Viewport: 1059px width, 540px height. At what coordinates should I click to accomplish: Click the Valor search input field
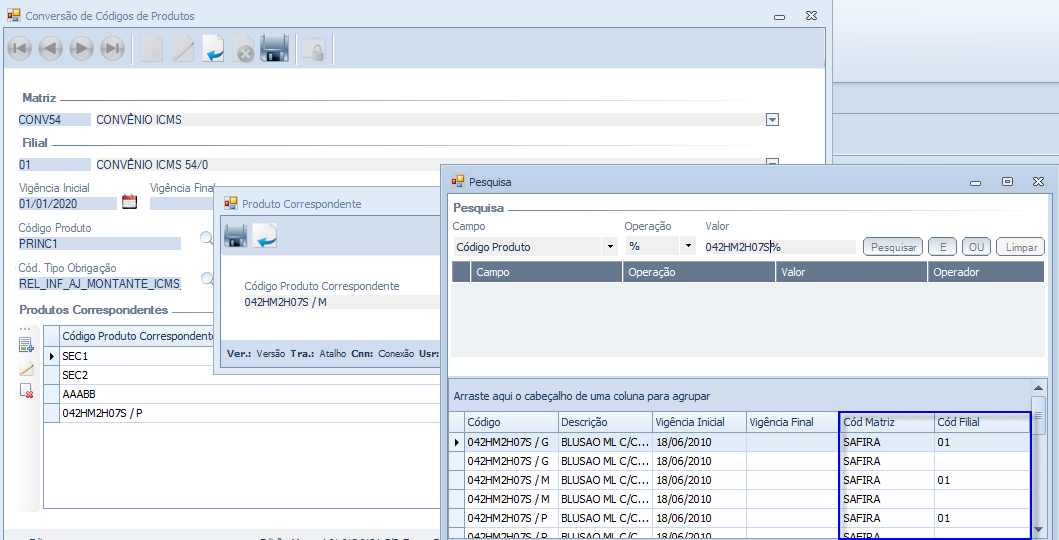tap(780, 247)
